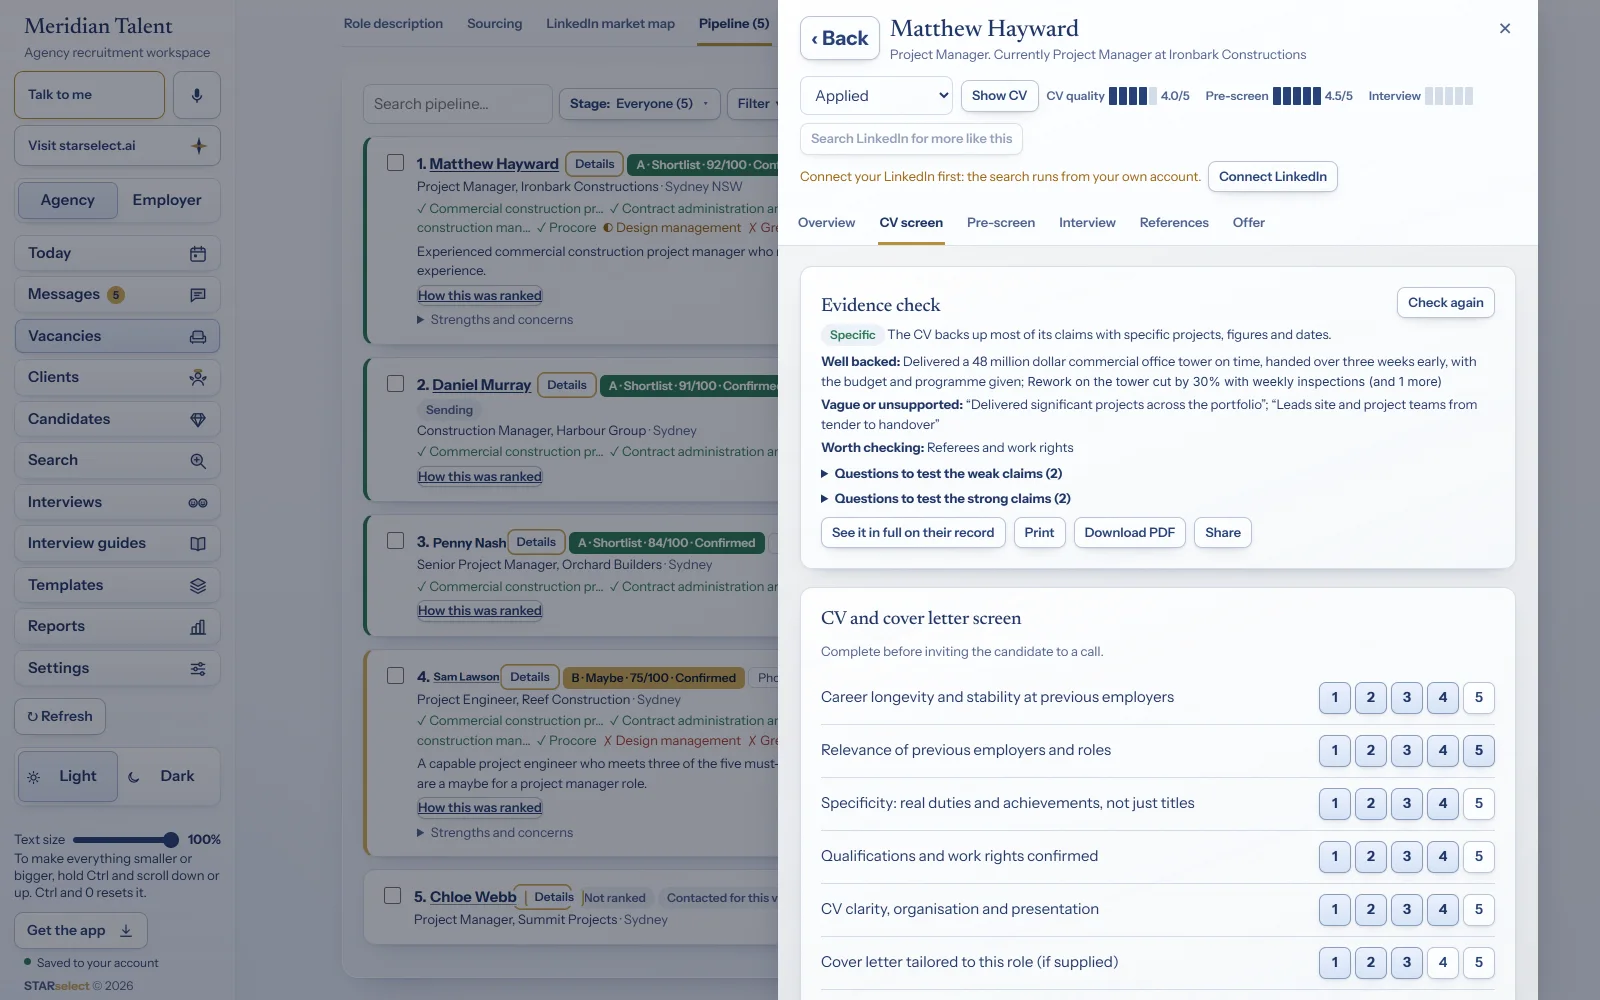The height and width of the screenshot is (1000, 1600).
Task: Click the Candidates diamond icon
Action: pyautogui.click(x=198, y=420)
